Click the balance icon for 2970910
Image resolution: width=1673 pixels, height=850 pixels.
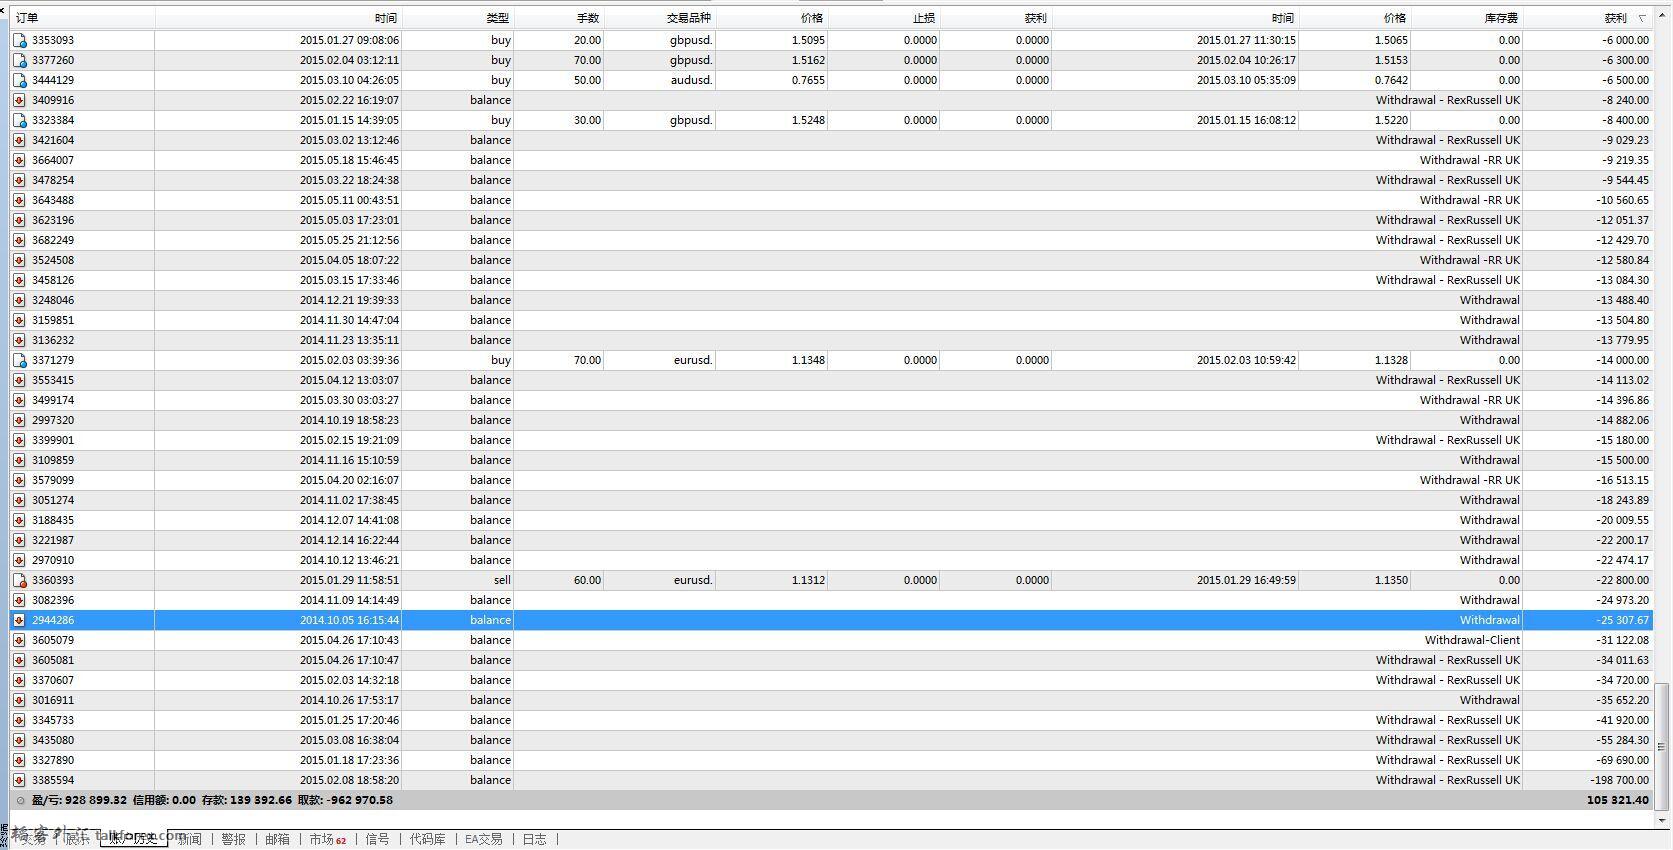[19, 560]
